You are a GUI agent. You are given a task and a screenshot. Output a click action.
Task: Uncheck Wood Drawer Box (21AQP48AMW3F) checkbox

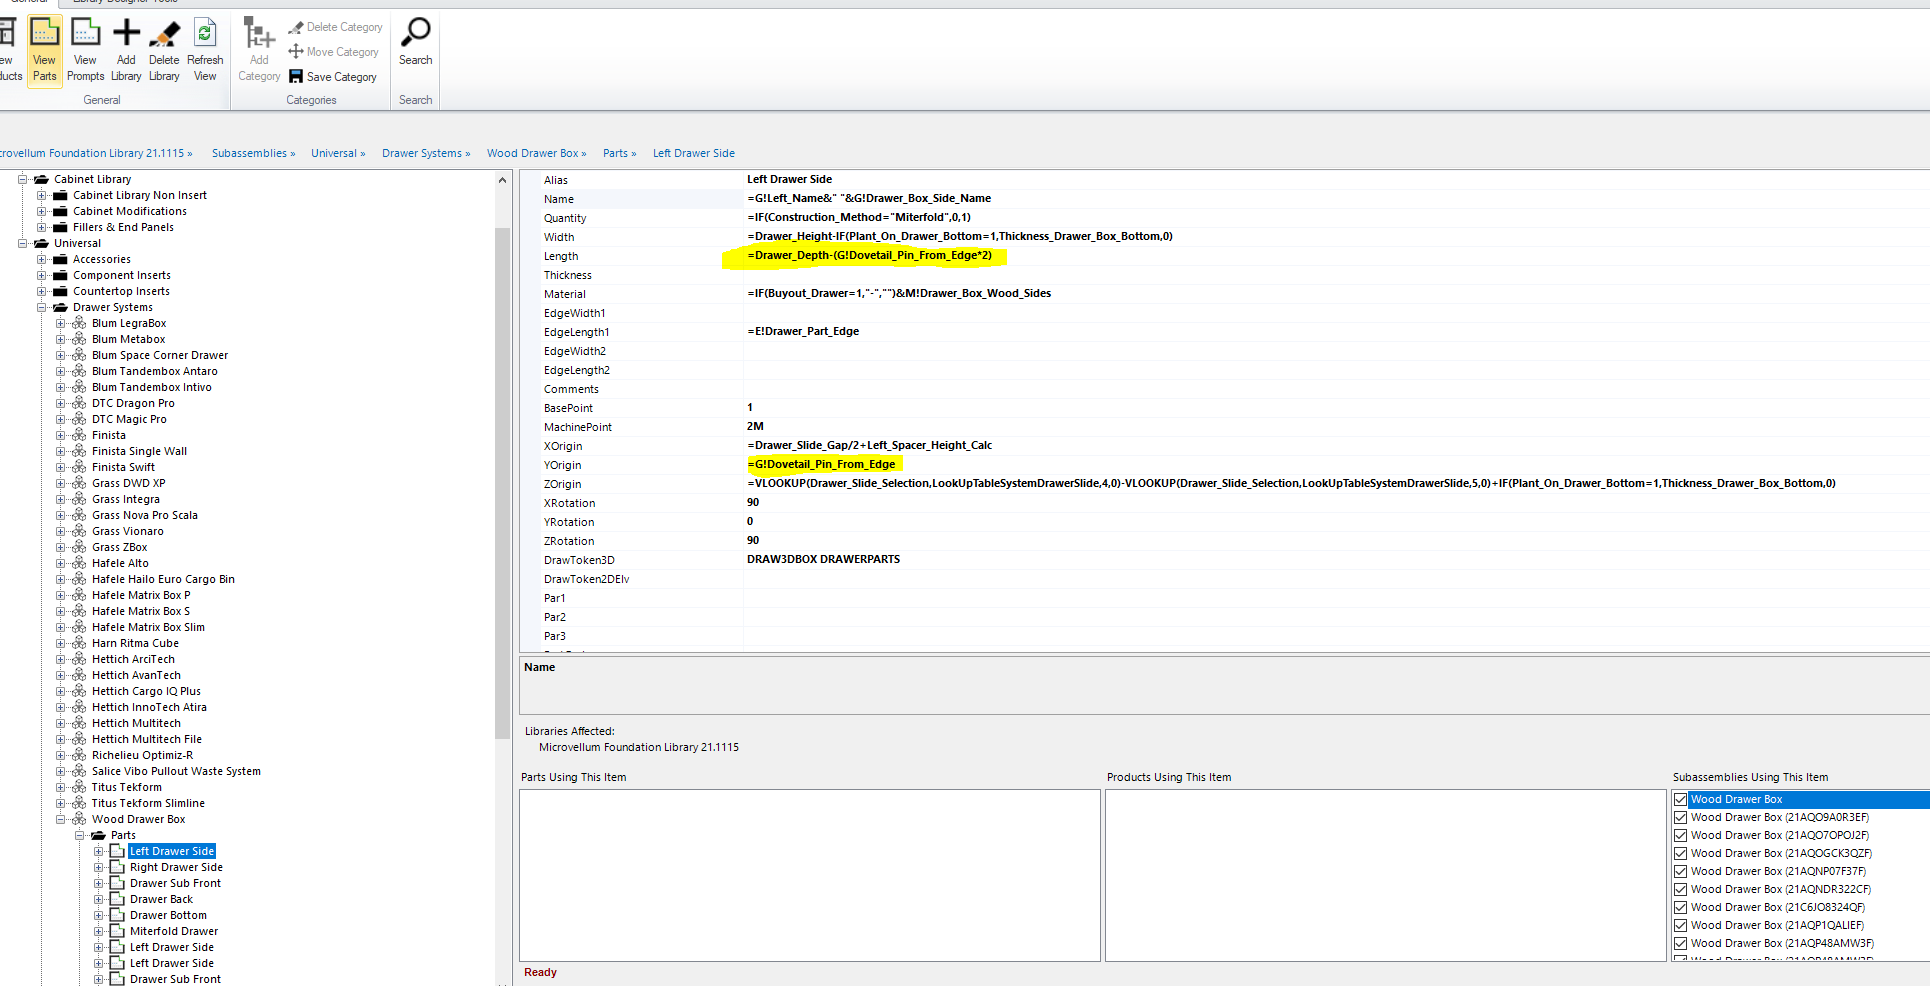1681,944
